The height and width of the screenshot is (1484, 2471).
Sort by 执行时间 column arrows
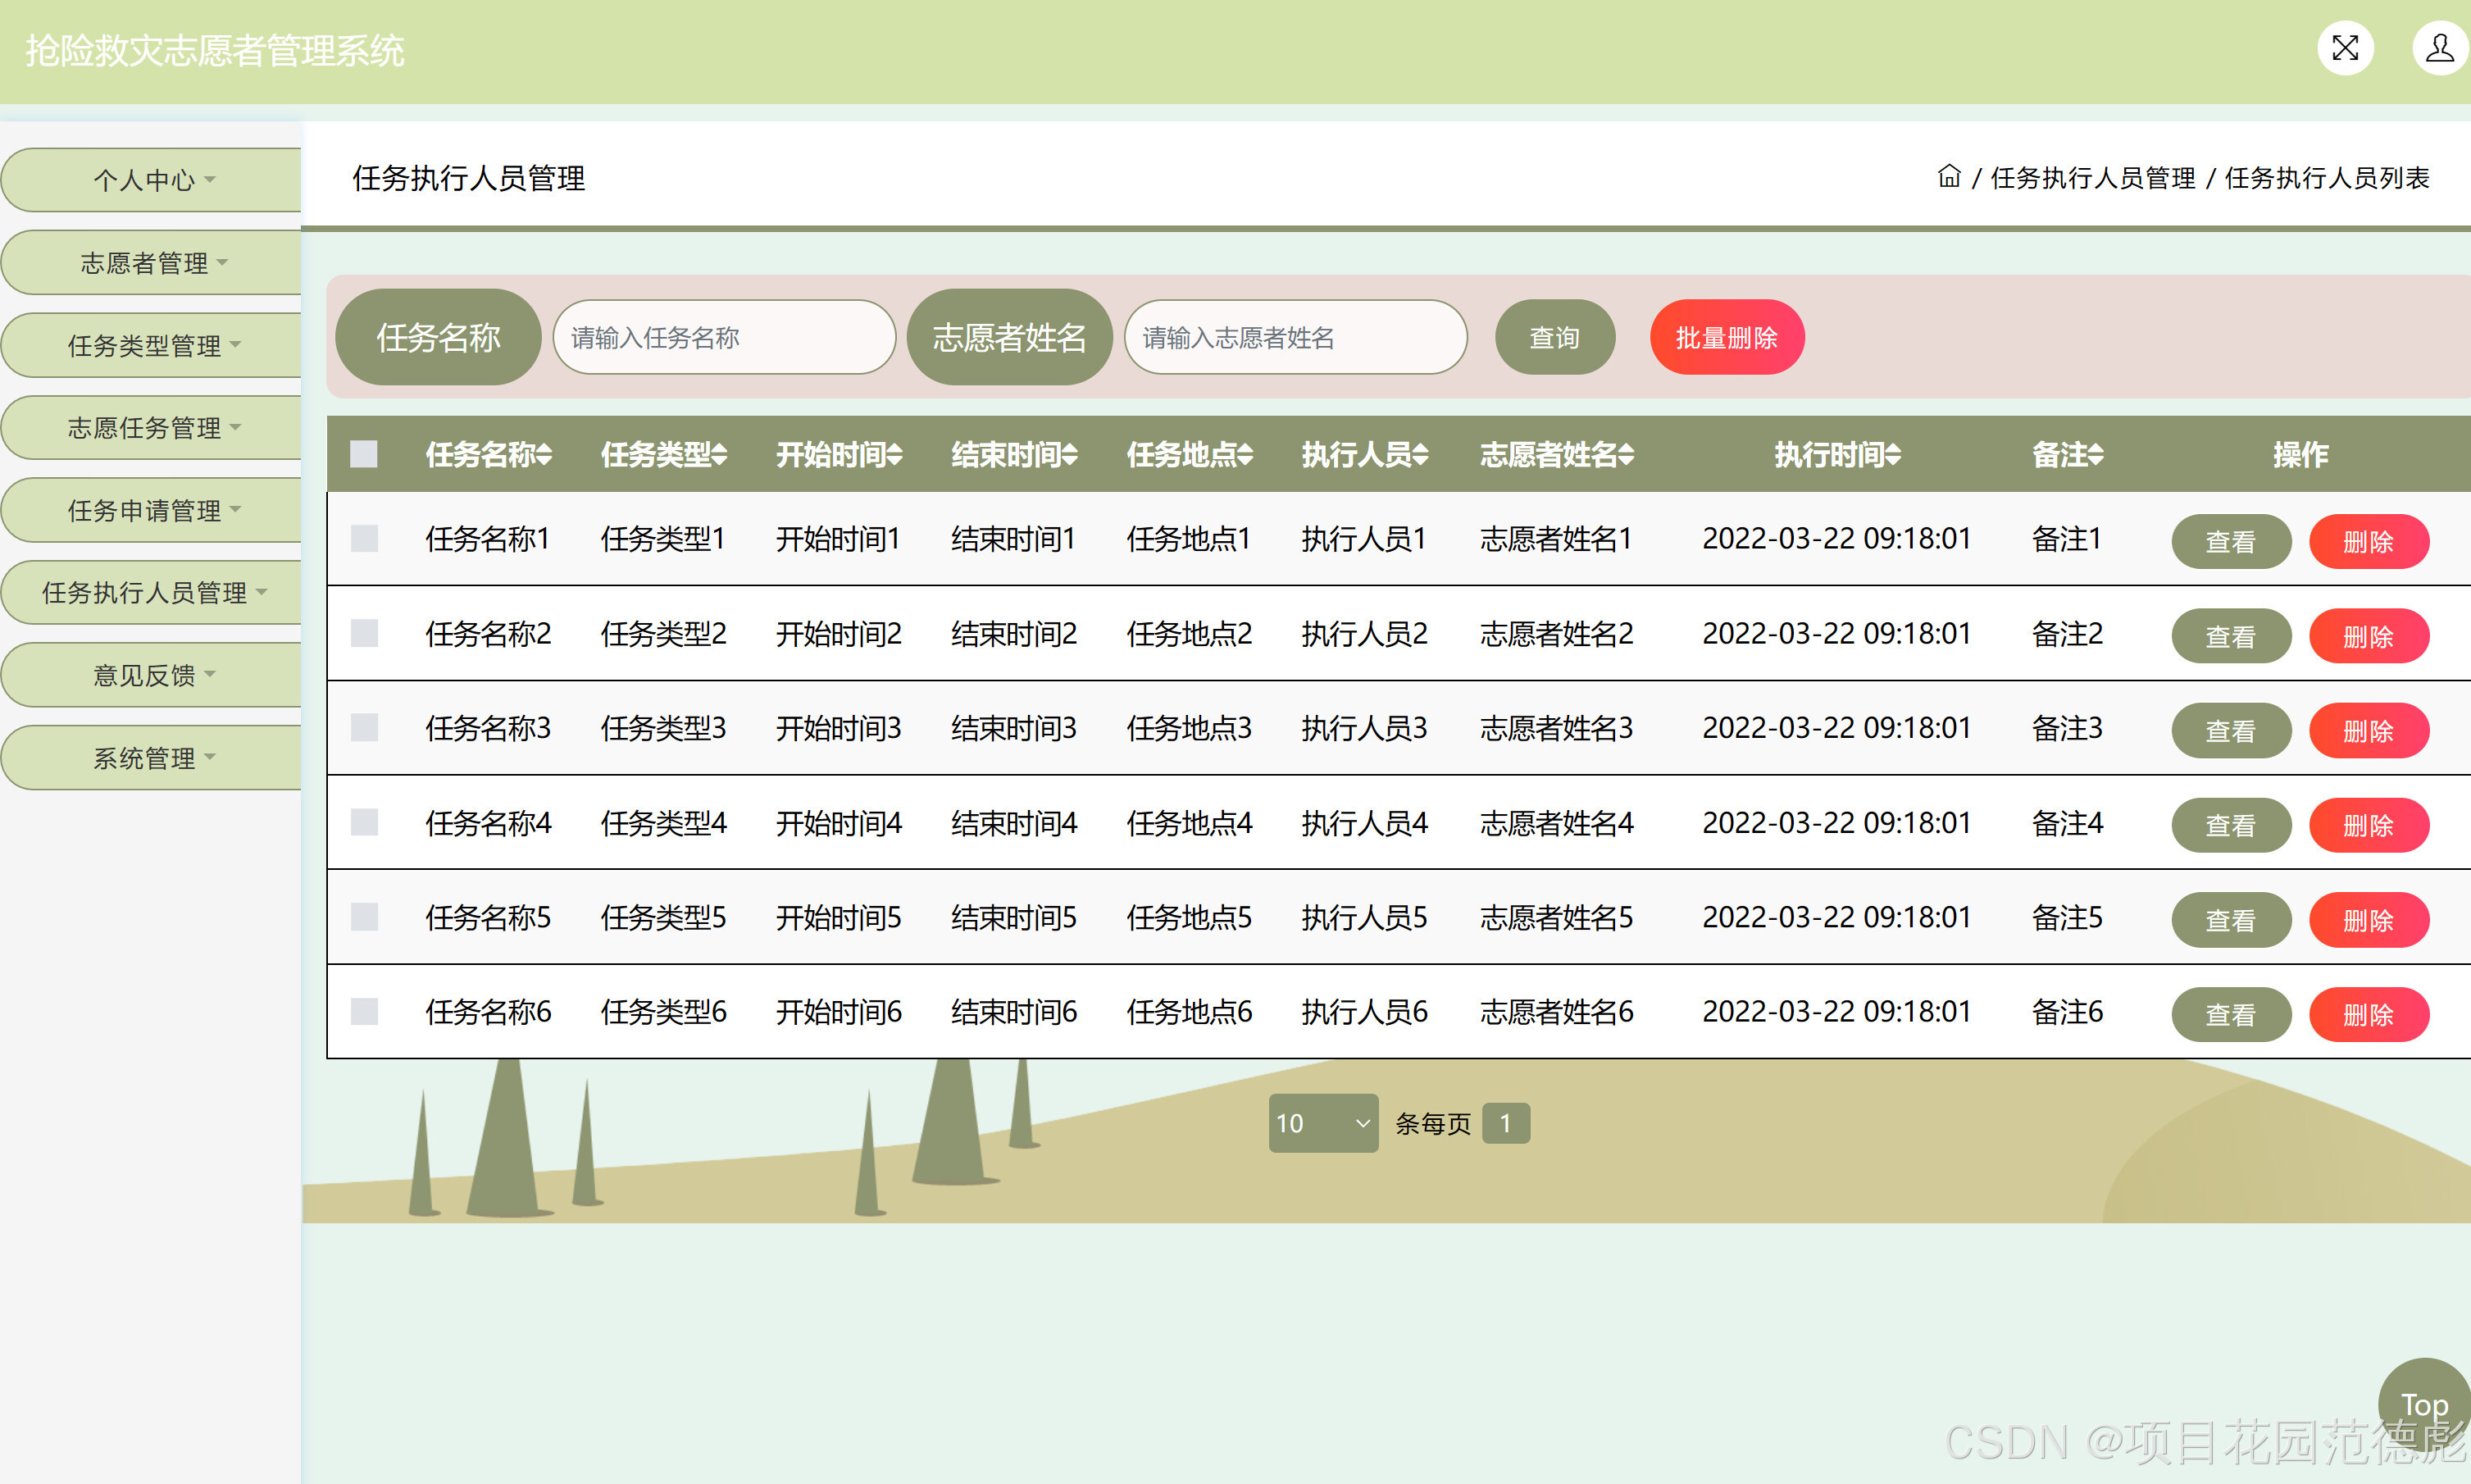tap(1893, 455)
